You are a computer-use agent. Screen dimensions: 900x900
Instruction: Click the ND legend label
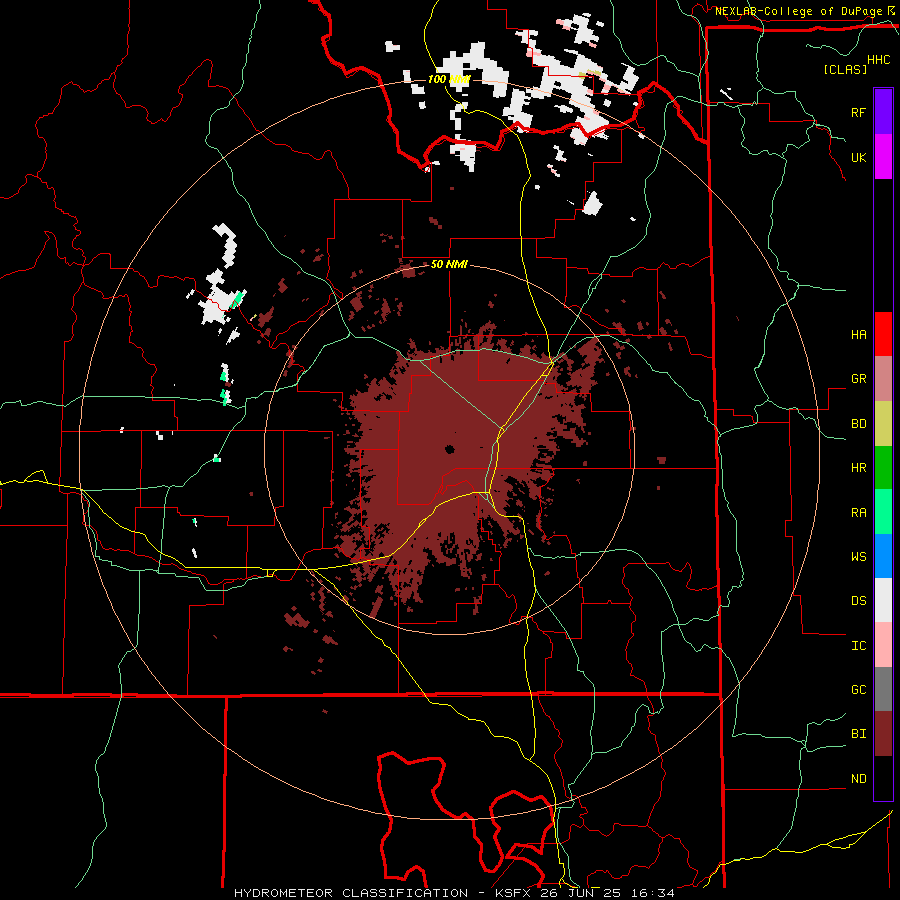click(858, 779)
